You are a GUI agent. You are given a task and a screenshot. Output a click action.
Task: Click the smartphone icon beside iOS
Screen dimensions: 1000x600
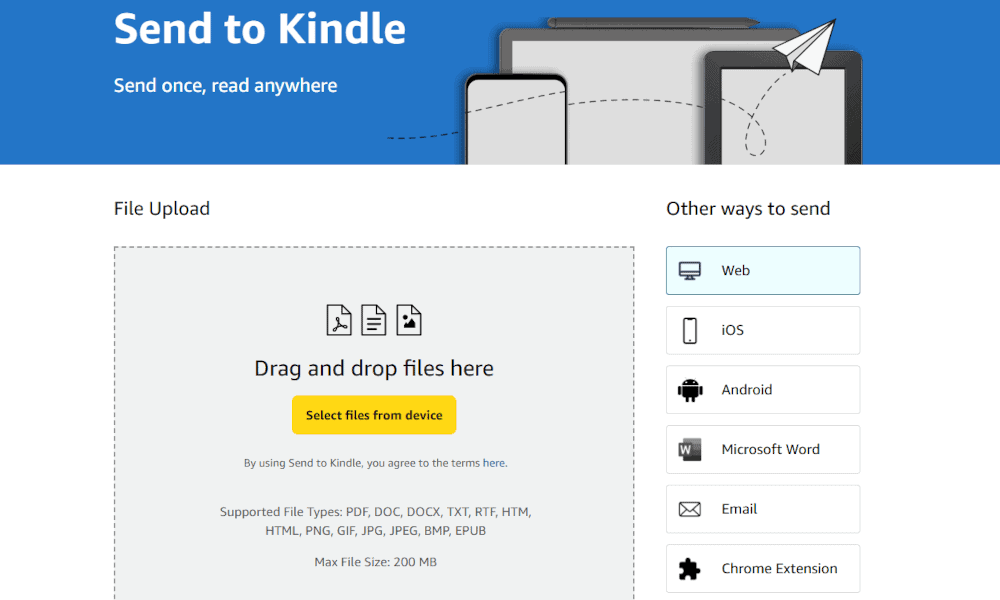point(690,330)
